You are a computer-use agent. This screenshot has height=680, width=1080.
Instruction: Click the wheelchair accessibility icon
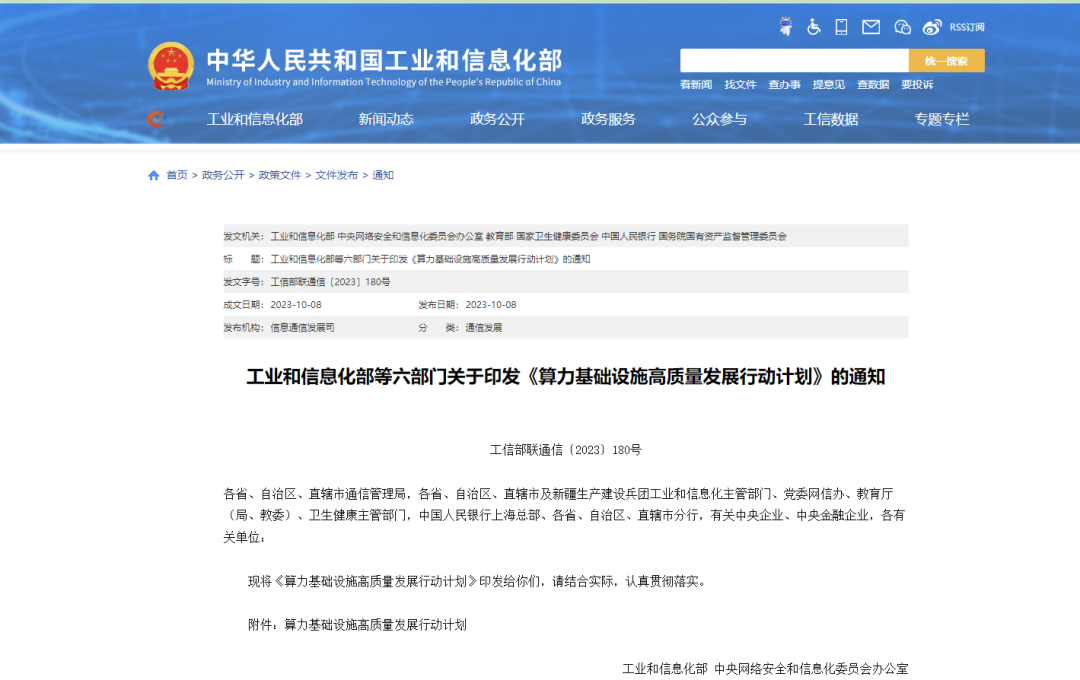[x=813, y=27]
